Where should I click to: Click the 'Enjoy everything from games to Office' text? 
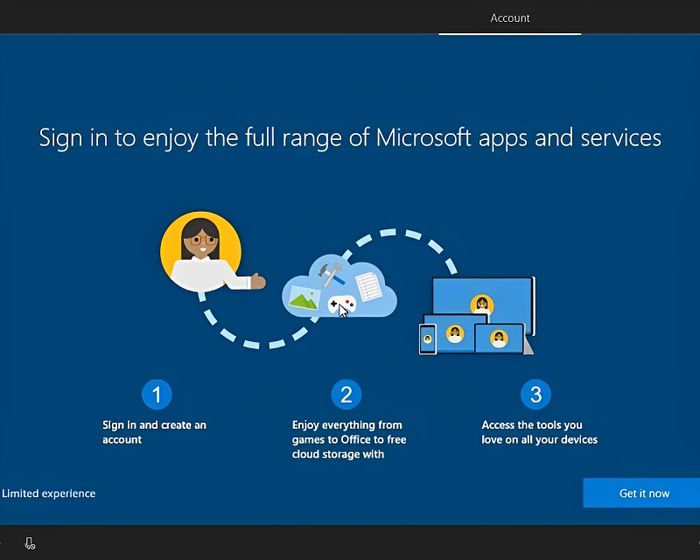(349, 439)
